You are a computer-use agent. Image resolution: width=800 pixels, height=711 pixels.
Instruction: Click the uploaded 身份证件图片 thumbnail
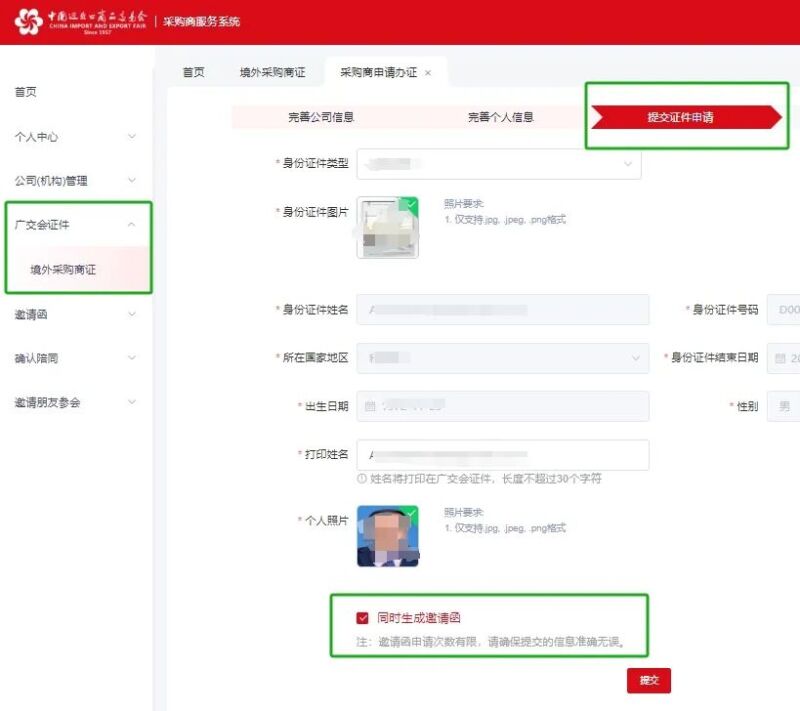pos(387,228)
